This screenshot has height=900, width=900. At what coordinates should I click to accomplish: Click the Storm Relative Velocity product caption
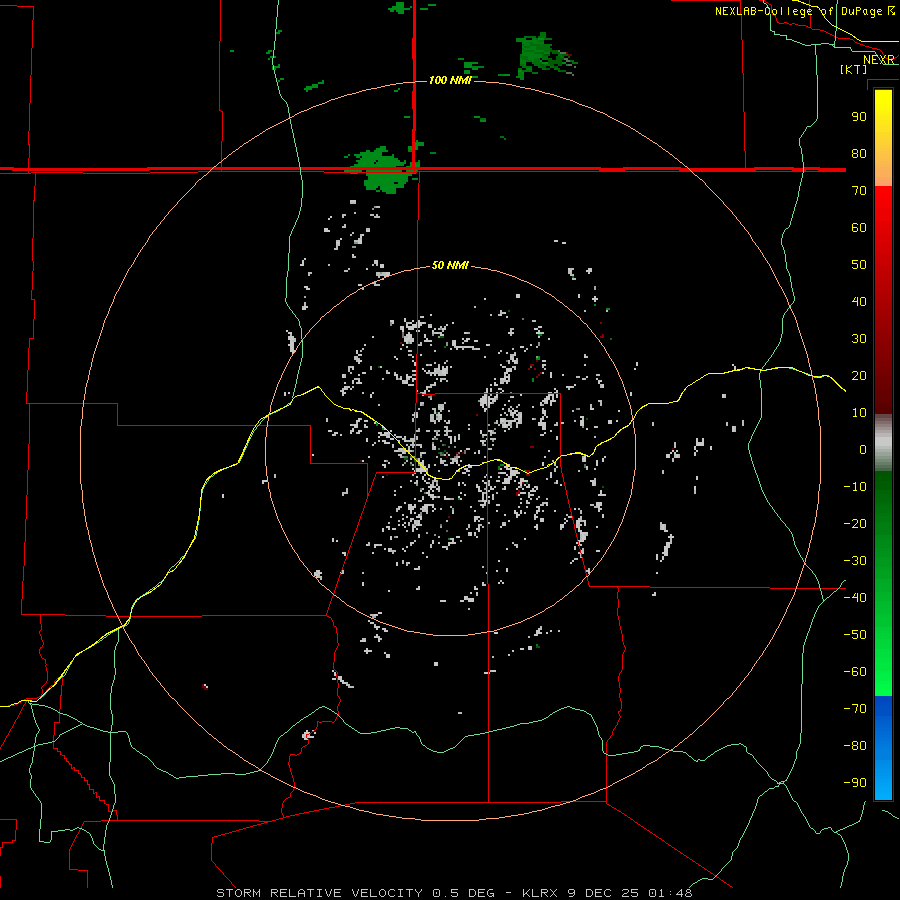pos(454,893)
